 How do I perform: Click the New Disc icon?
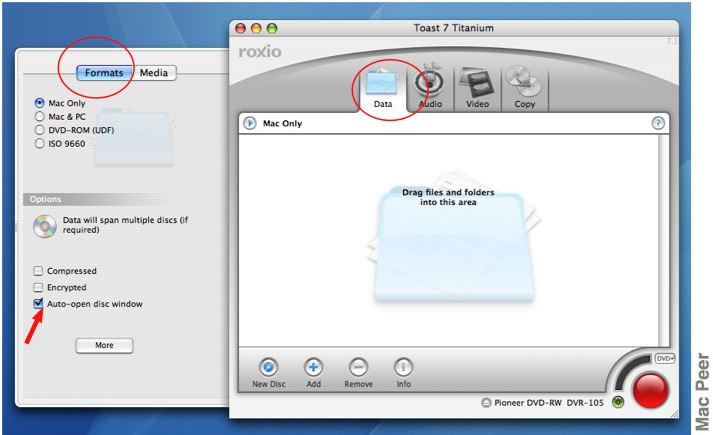click(268, 367)
